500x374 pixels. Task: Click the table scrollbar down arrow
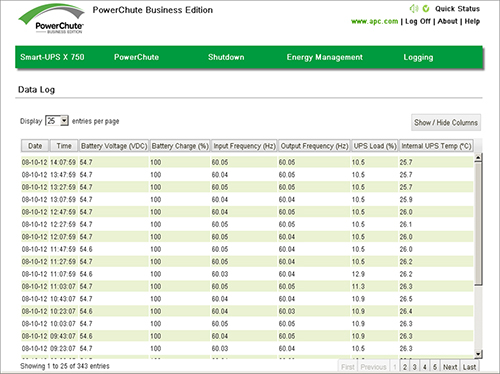[478, 354]
